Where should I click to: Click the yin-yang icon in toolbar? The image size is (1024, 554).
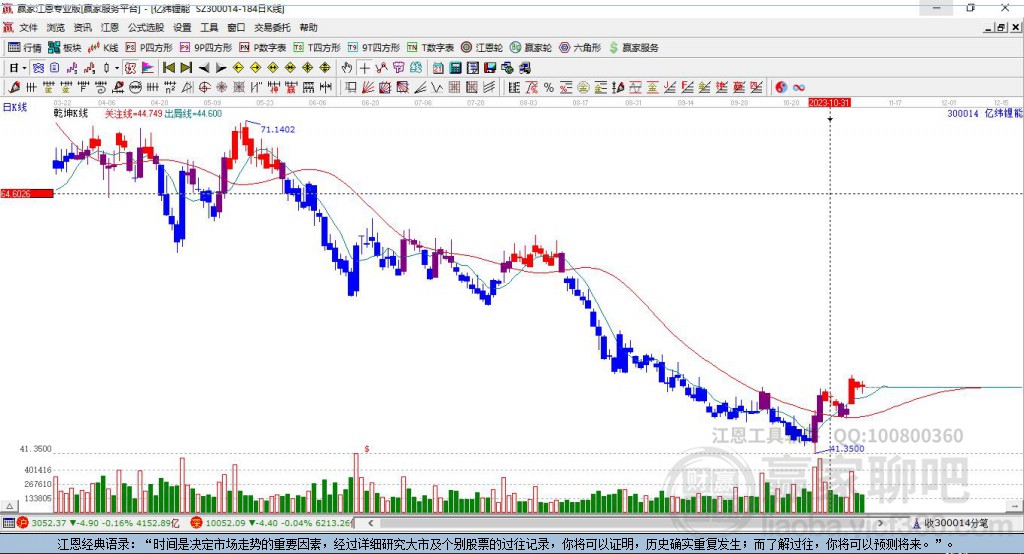click(781, 88)
